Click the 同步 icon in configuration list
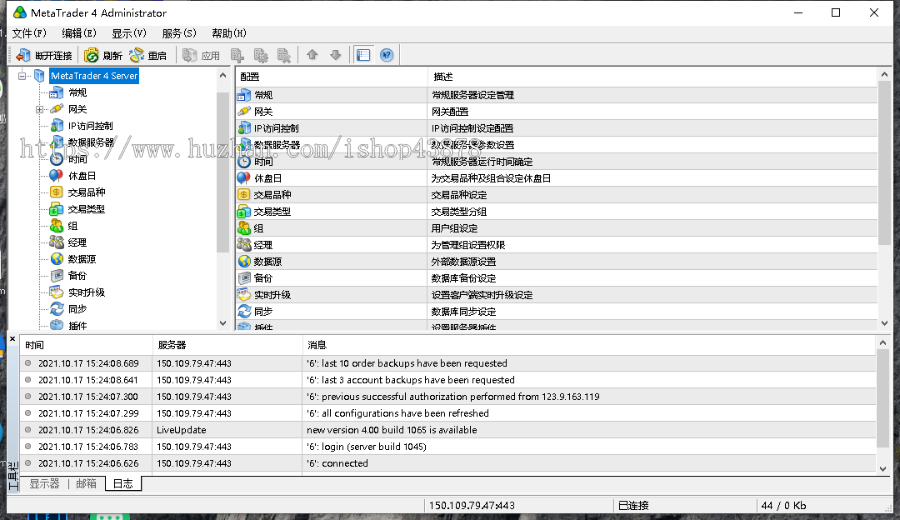Viewport: 900px width, 520px height. point(245,311)
